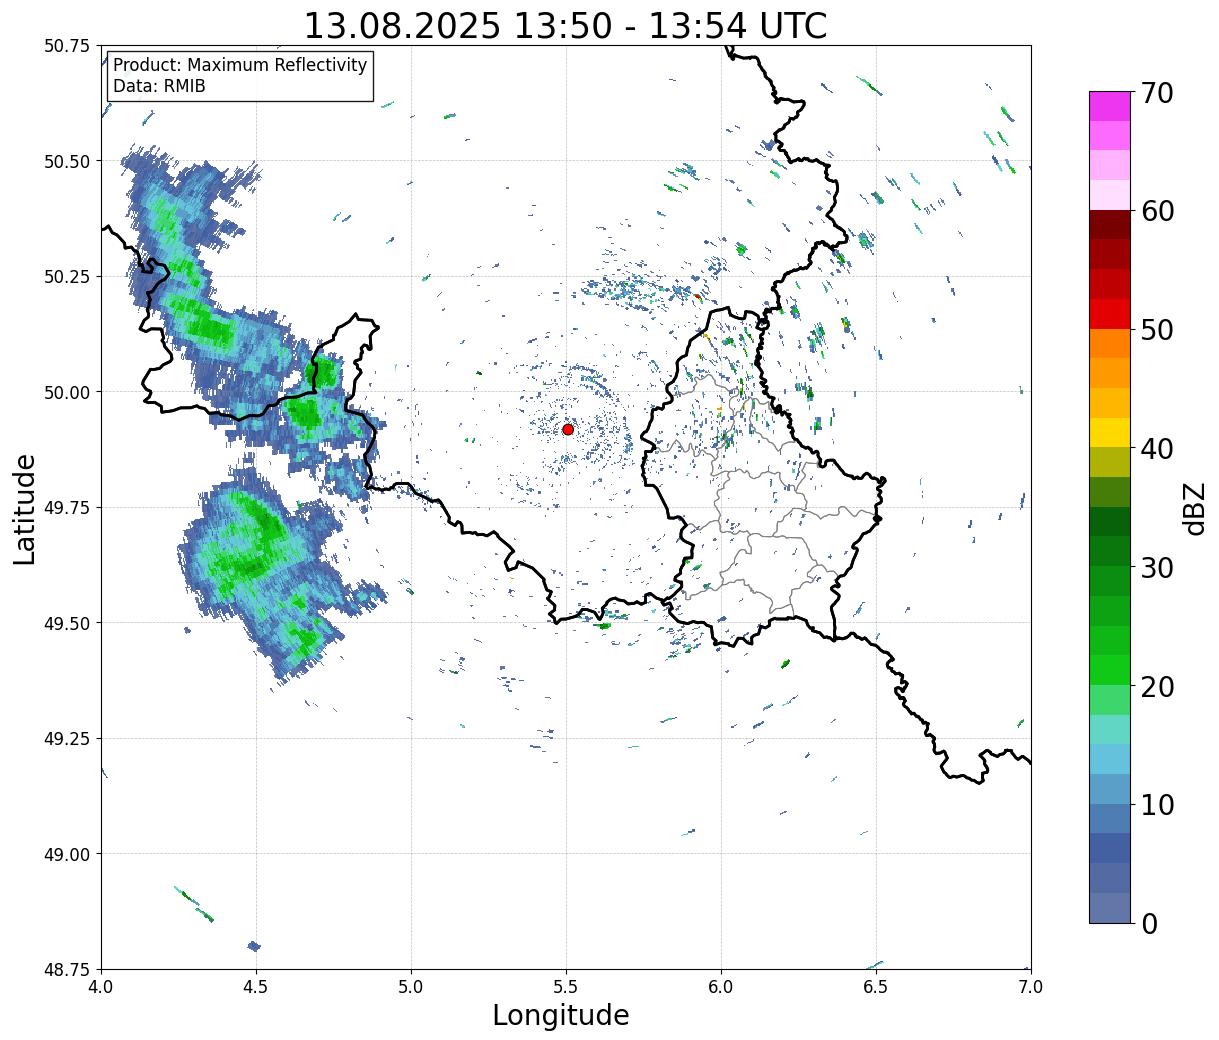Click longitude tick label 4.0
The height and width of the screenshot is (1040, 1219).
tap(101, 987)
